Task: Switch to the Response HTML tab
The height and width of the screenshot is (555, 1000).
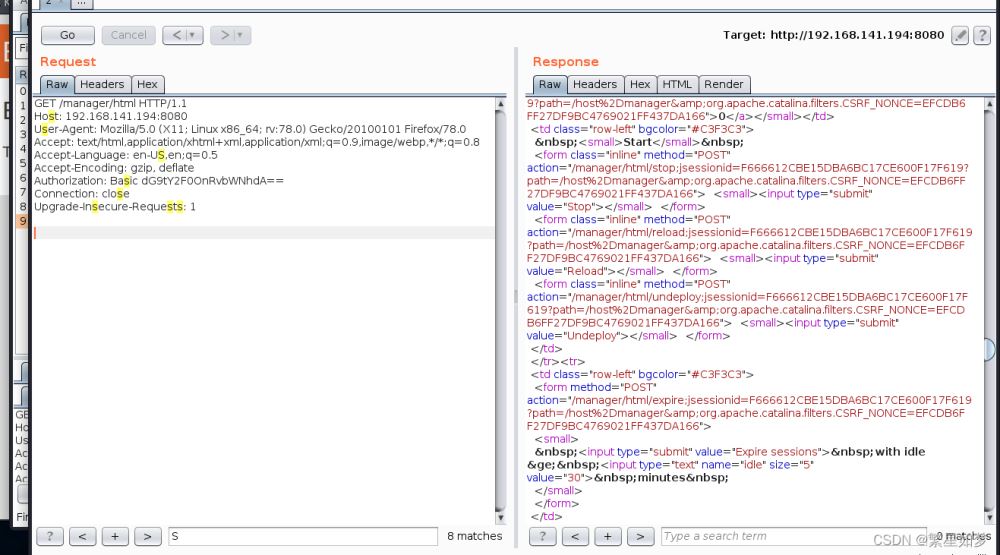Action: [677, 85]
